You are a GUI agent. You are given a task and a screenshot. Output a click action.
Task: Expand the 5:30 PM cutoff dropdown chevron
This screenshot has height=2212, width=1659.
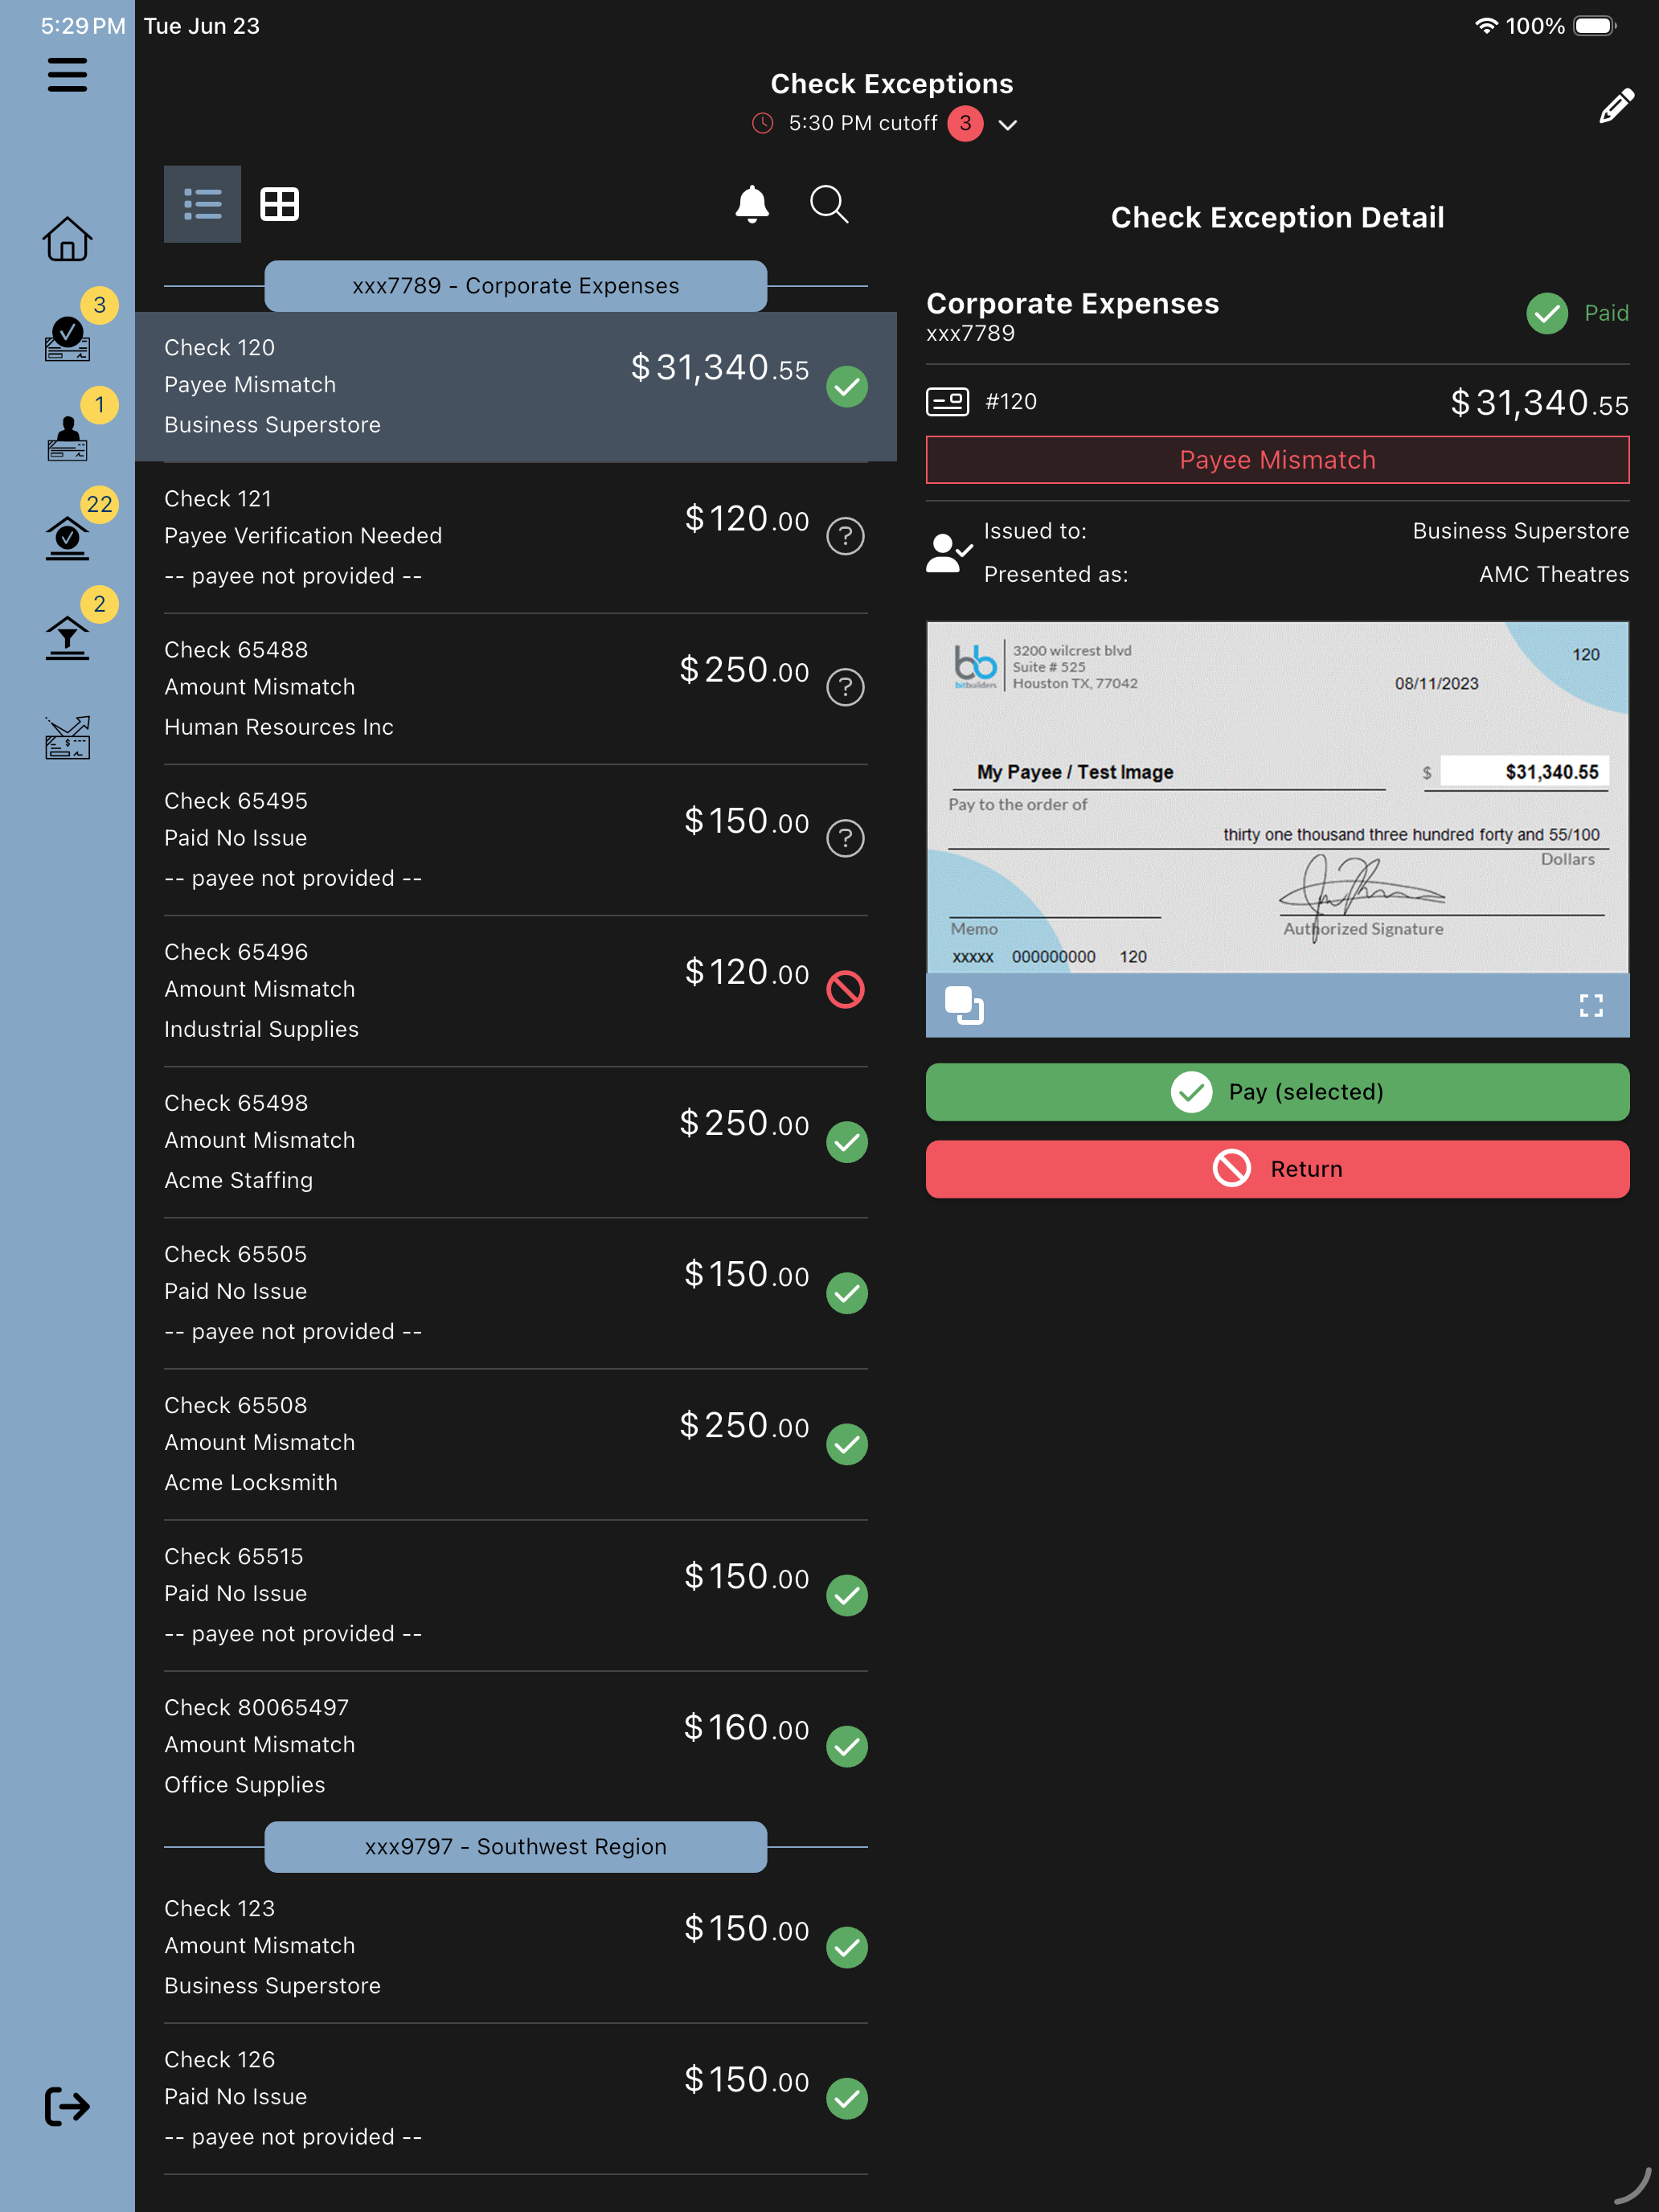point(1008,125)
